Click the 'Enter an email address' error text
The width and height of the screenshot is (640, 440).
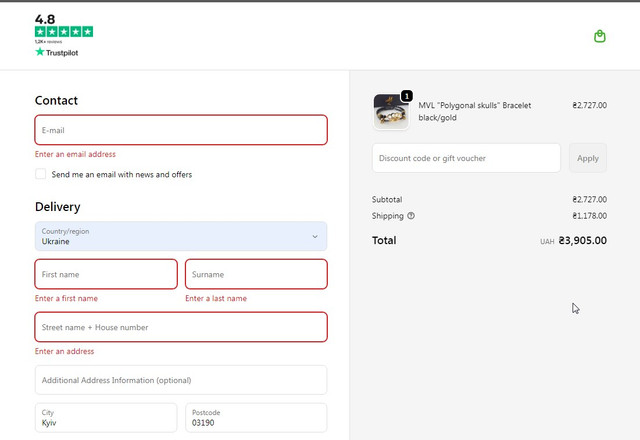(x=75, y=154)
